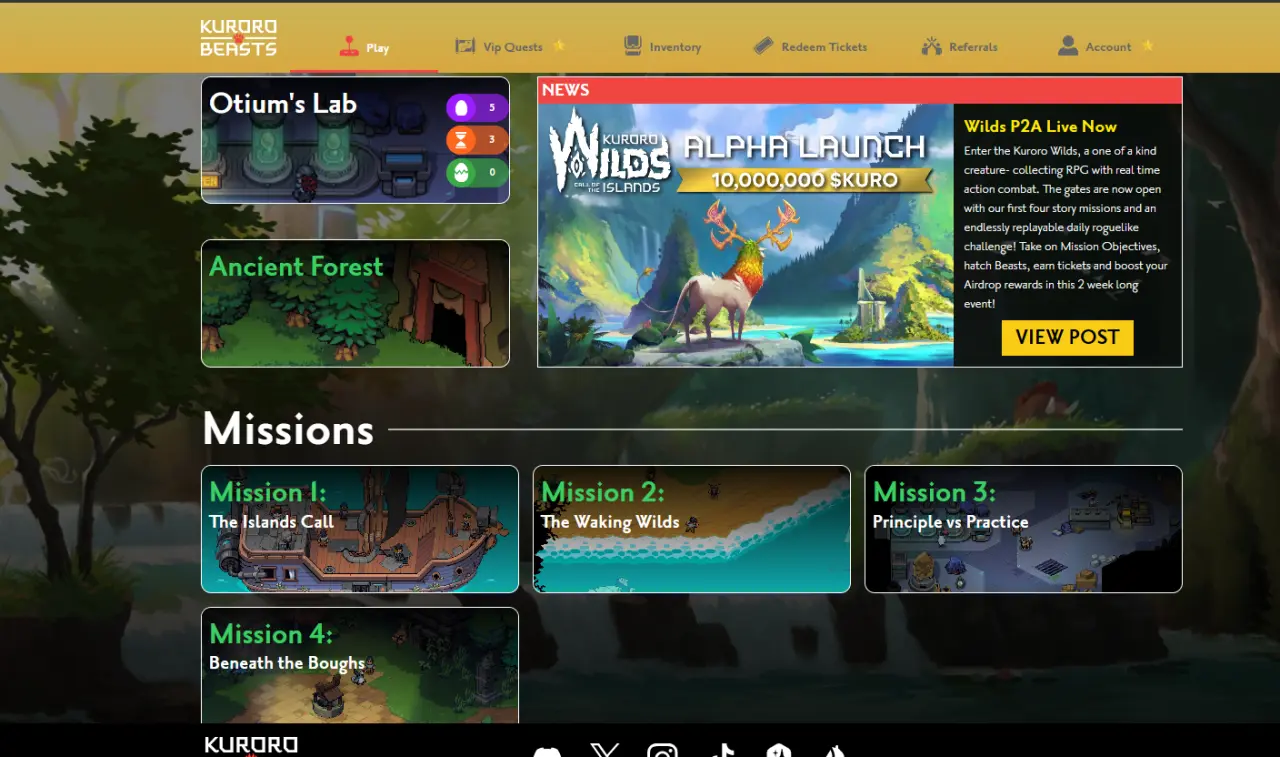This screenshot has width=1280, height=757.
Task: Click the news paragraph starting 'Enter the Kuroro Wilds'
Action: click(1066, 227)
